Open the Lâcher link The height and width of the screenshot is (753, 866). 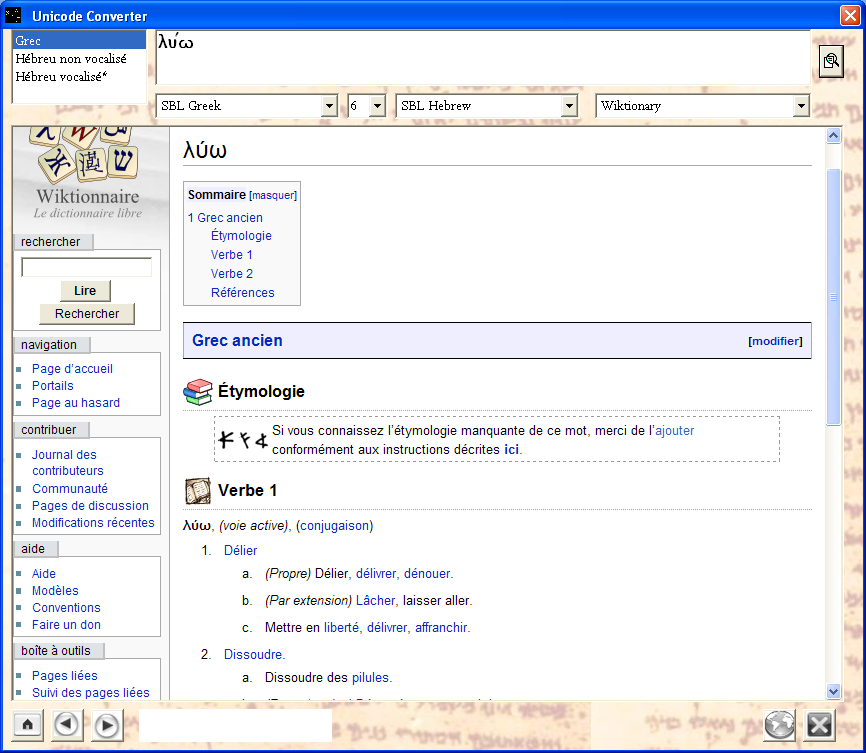tap(376, 601)
